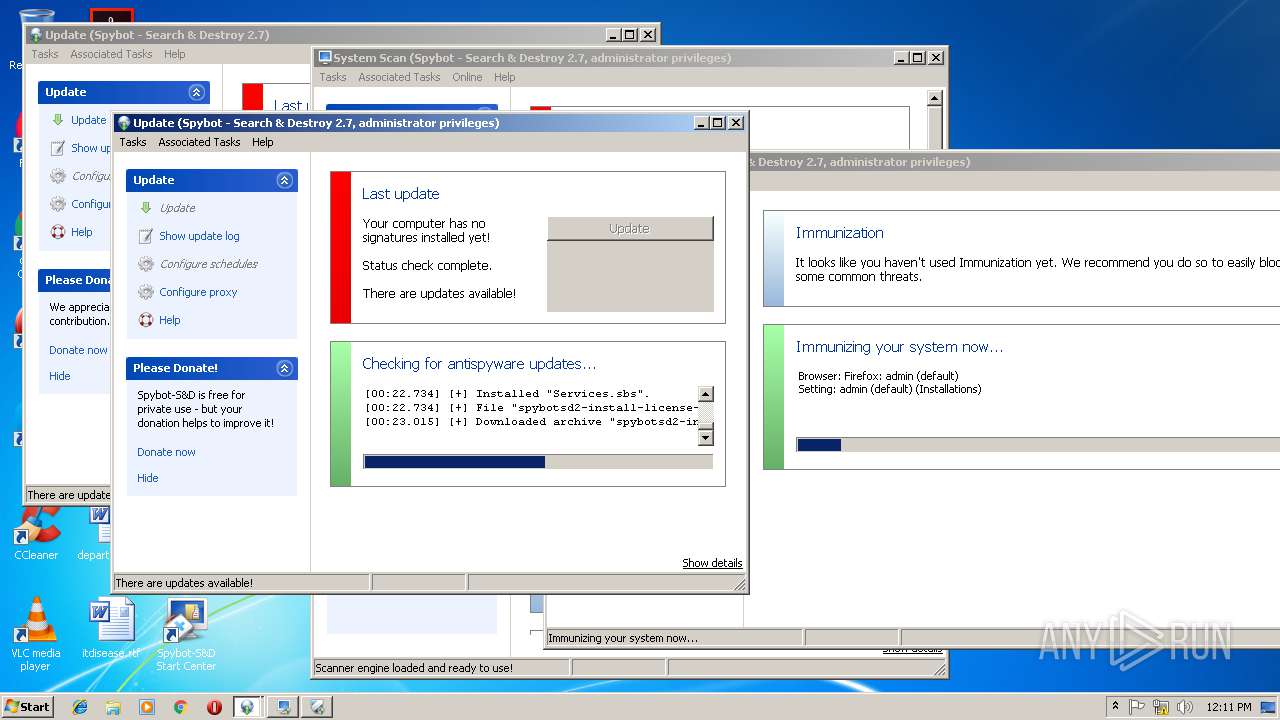1280x720 pixels.
Task: Launch Internet Explorer from taskbar
Action: 80,707
